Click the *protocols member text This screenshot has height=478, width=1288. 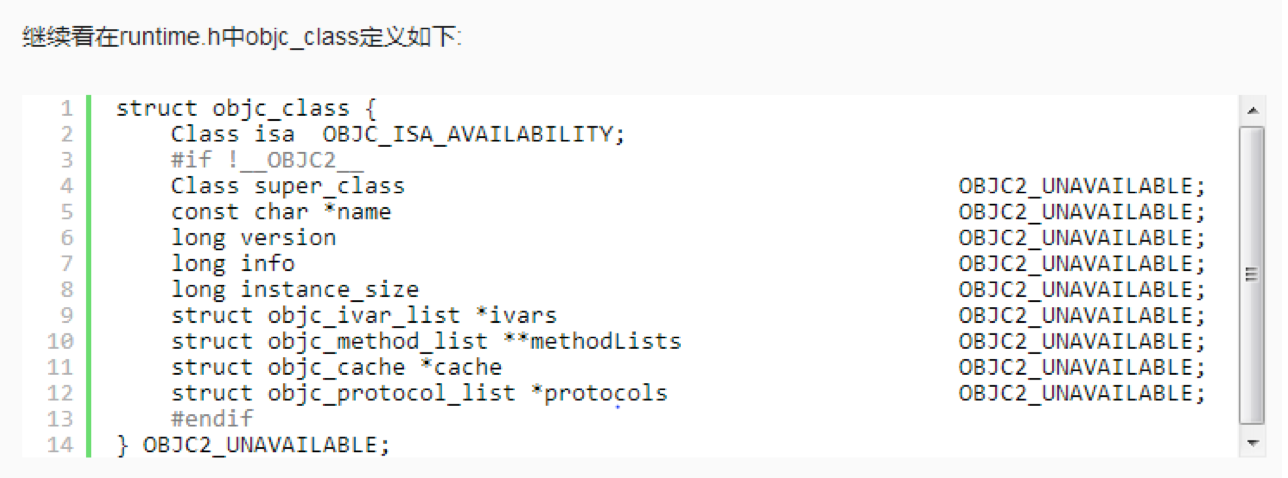click(604, 393)
